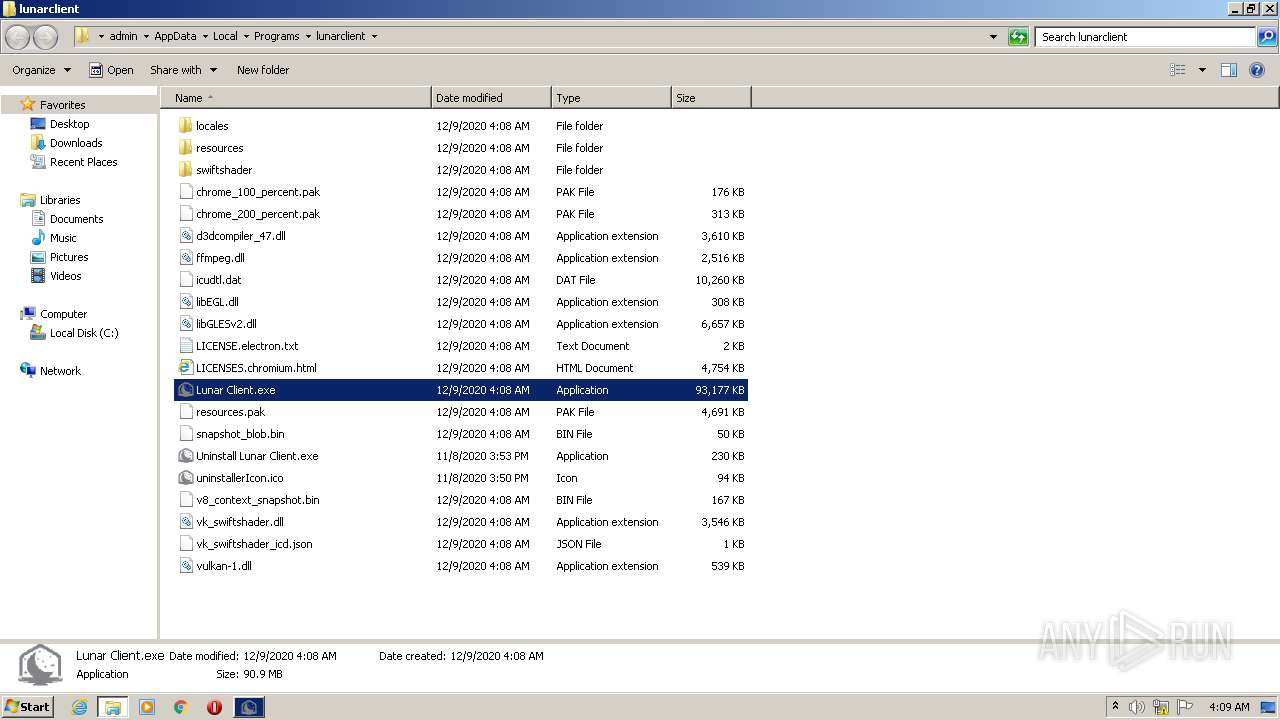1280x720 pixels.
Task: Open Music library in navigation pane
Action: [x=63, y=238]
